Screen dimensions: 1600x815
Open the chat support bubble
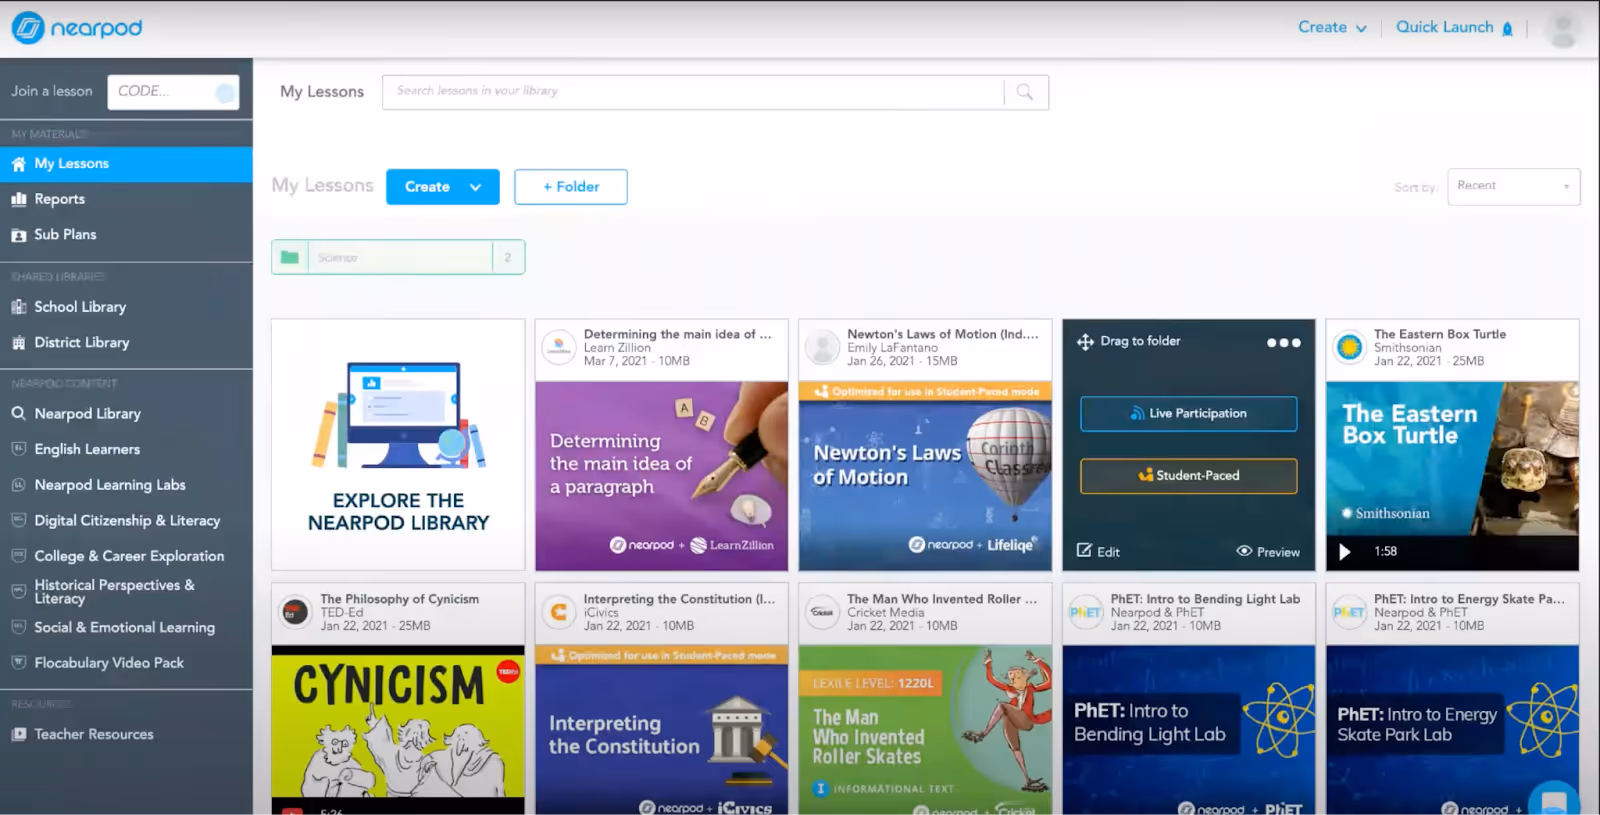(x=1553, y=800)
